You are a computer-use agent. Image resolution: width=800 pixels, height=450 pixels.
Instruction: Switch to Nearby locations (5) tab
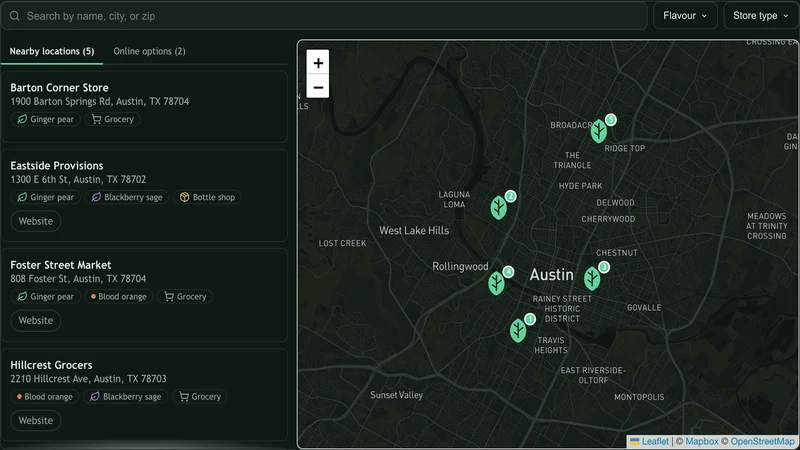[x=52, y=51]
